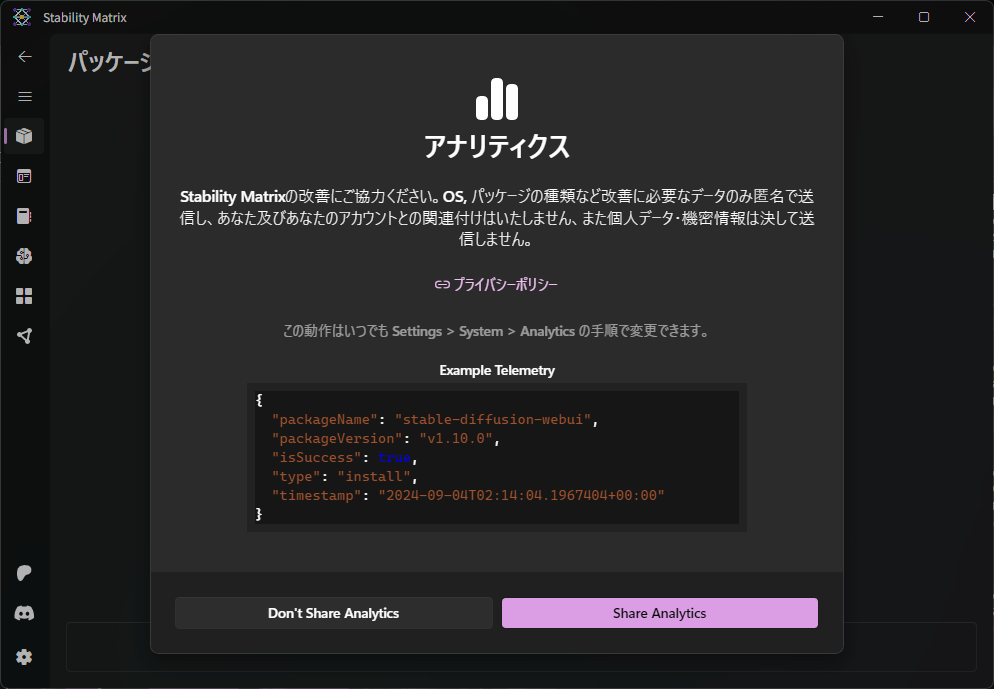This screenshot has height=689, width=994.
Task: Open the Packages page from the sidebar
Action: (x=25, y=136)
